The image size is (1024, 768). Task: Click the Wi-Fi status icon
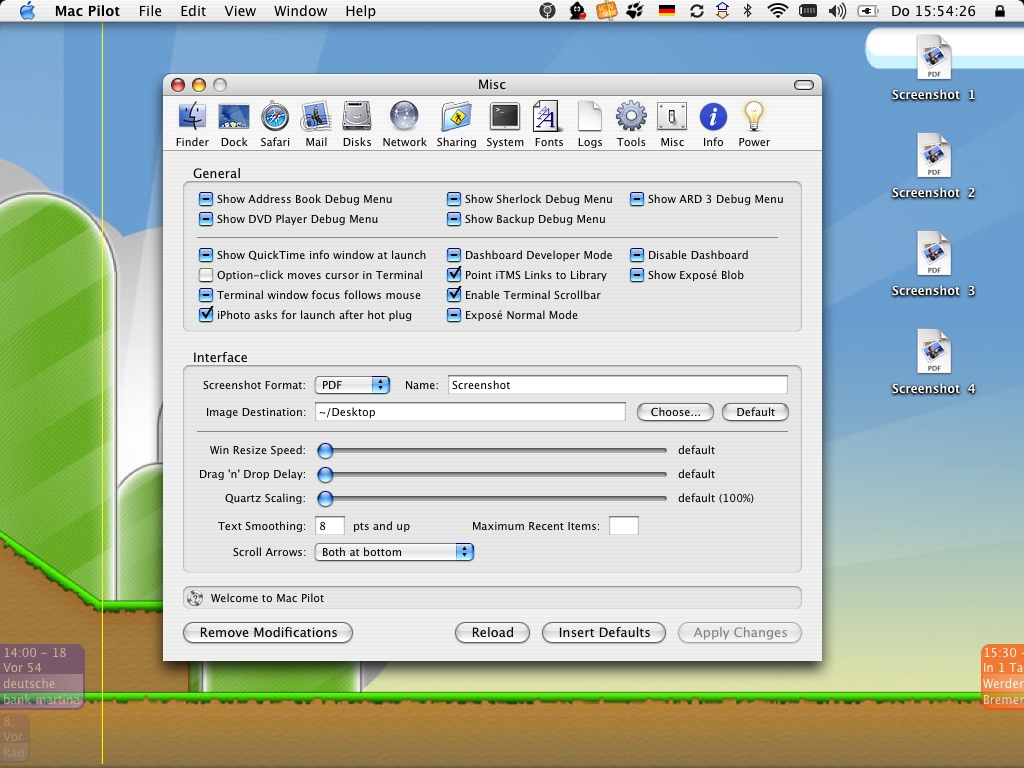[777, 11]
